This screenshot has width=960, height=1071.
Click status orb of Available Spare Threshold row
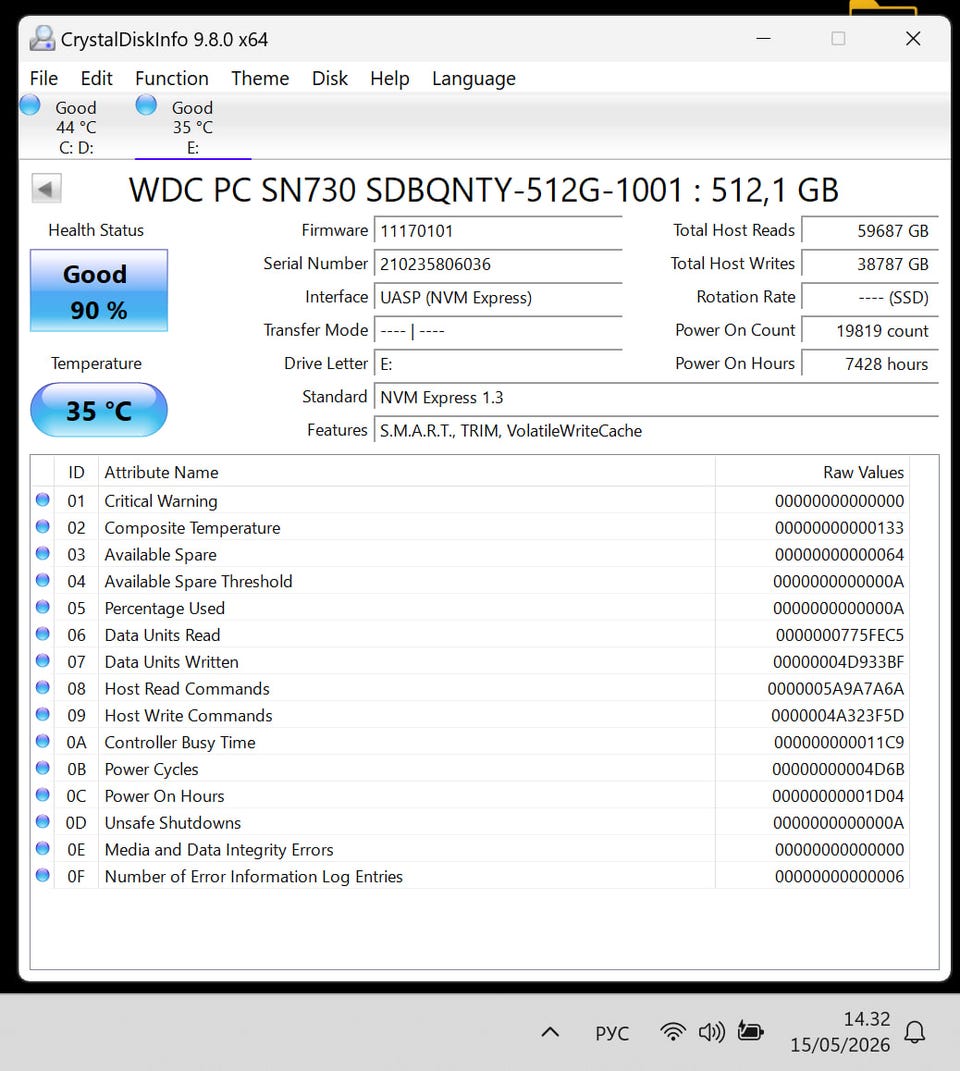coord(42,581)
